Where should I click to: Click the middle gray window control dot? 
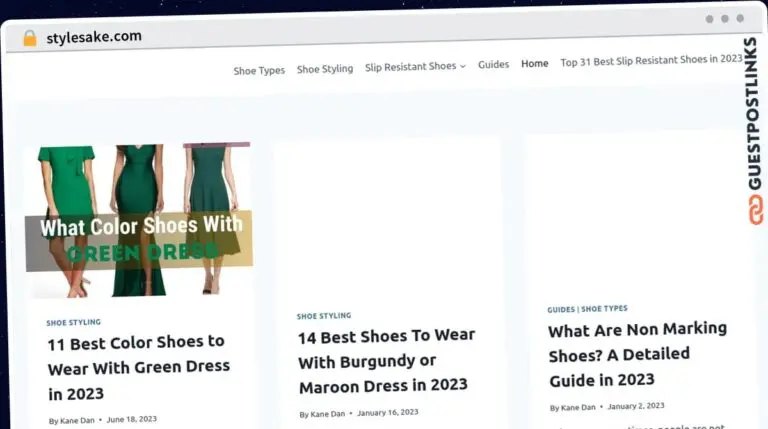point(725,19)
